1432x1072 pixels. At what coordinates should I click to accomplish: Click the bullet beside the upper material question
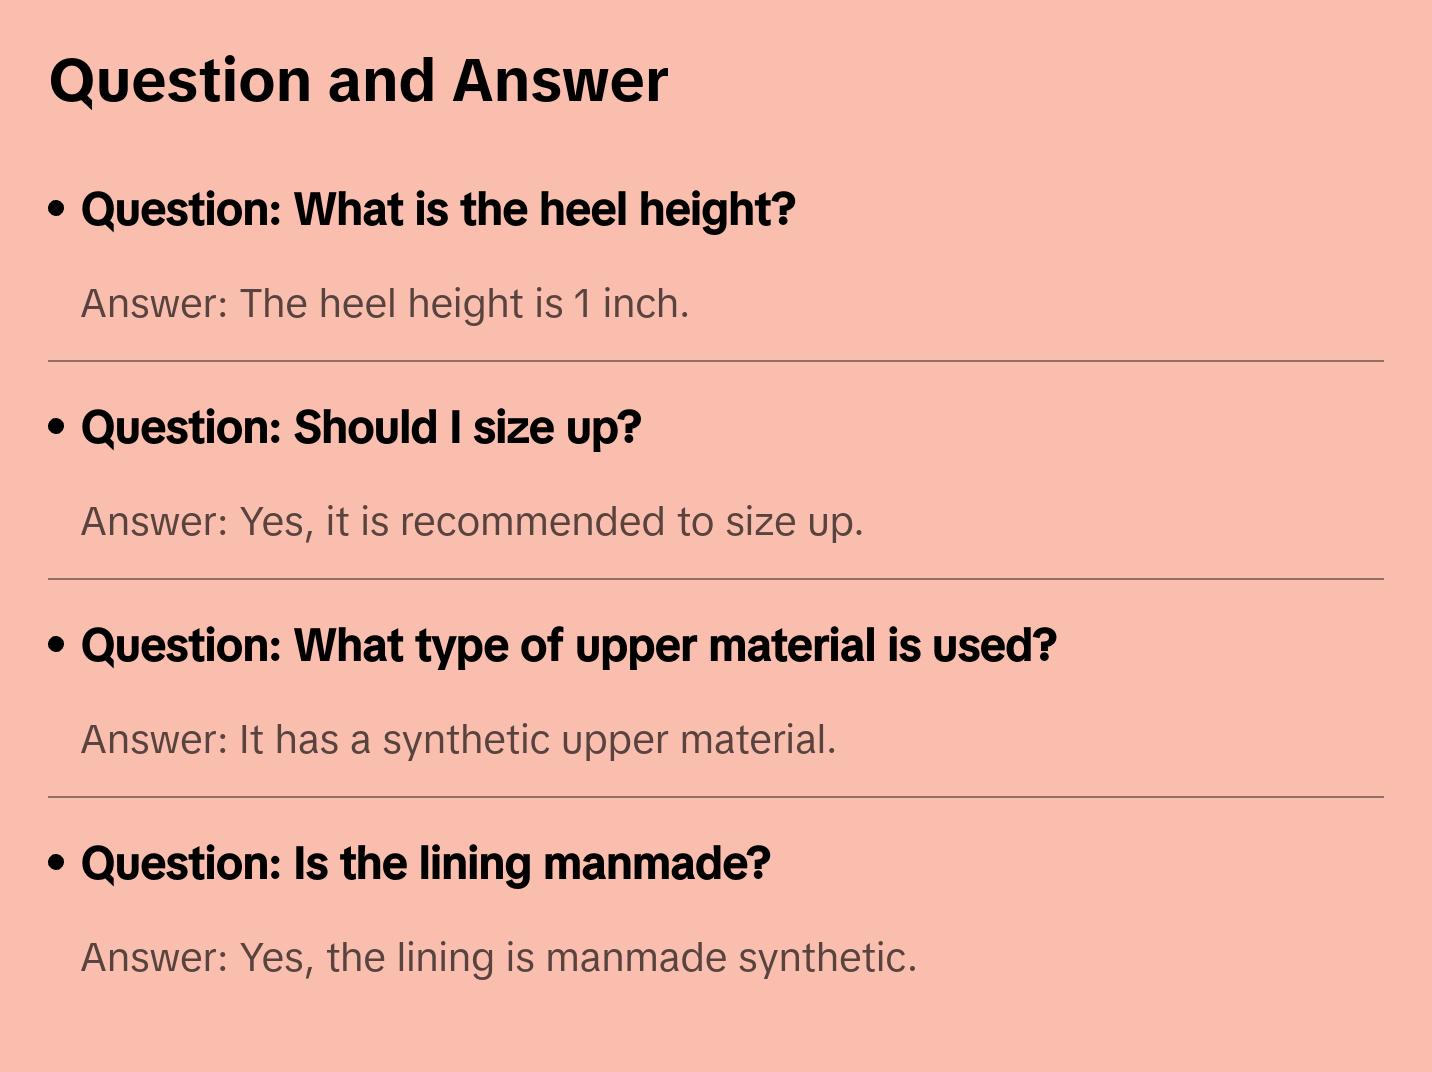[x=57, y=645]
